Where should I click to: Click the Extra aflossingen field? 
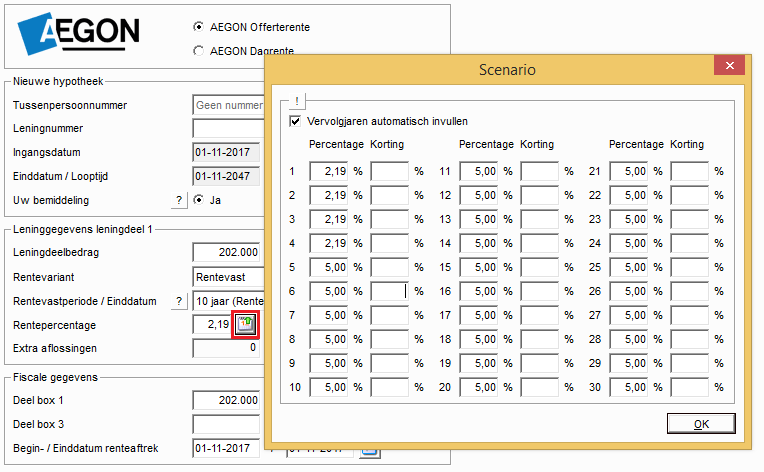tap(226, 348)
